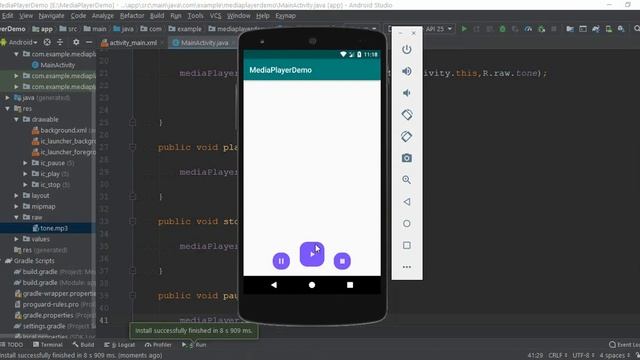Screen dimensions: 640x360
Task: Switch to MainActivity.java tab
Action: tap(201, 43)
